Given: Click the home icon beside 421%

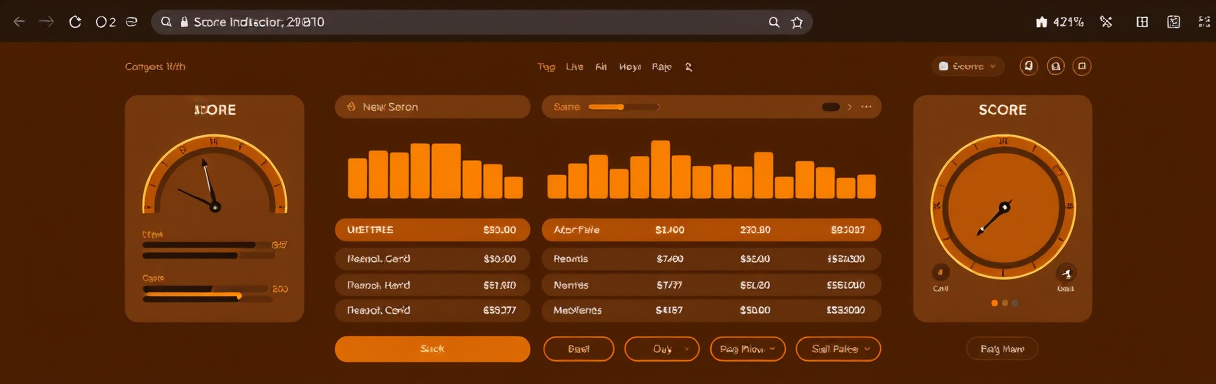Looking at the screenshot, I should [x=1042, y=22].
